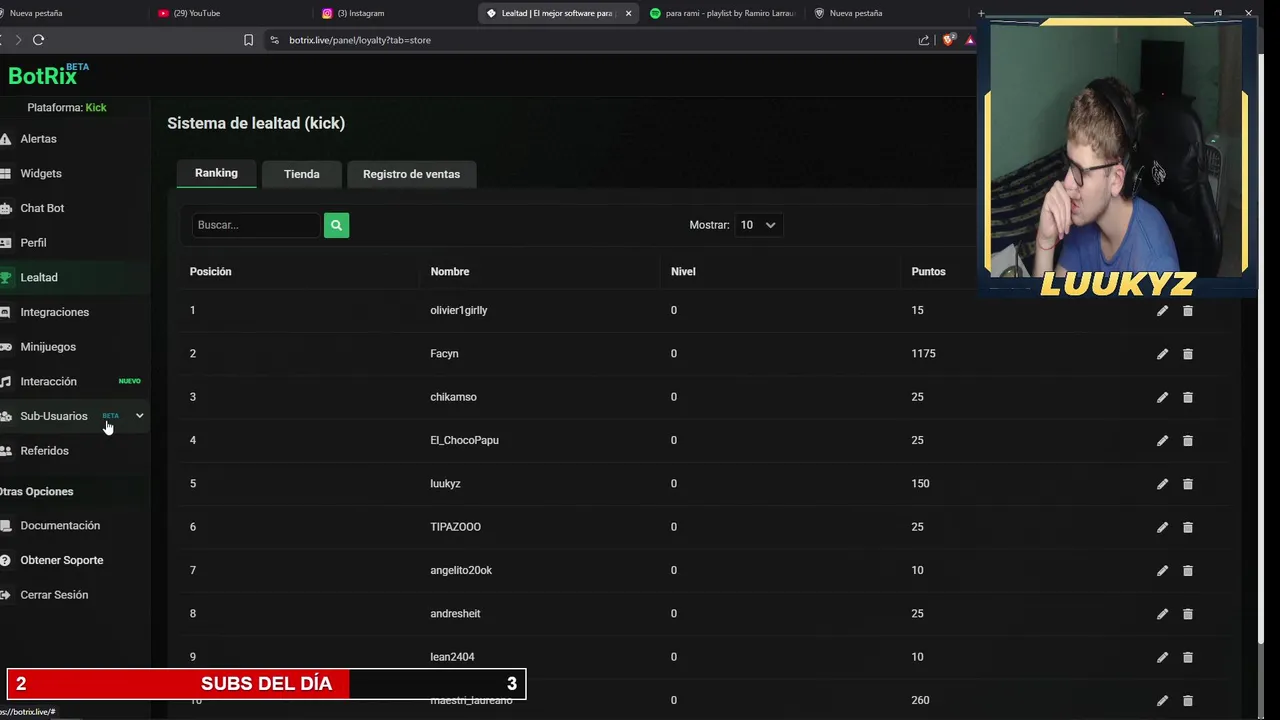Click the 1175 points value
Screen dimensions: 1280x720
coord(923,354)
